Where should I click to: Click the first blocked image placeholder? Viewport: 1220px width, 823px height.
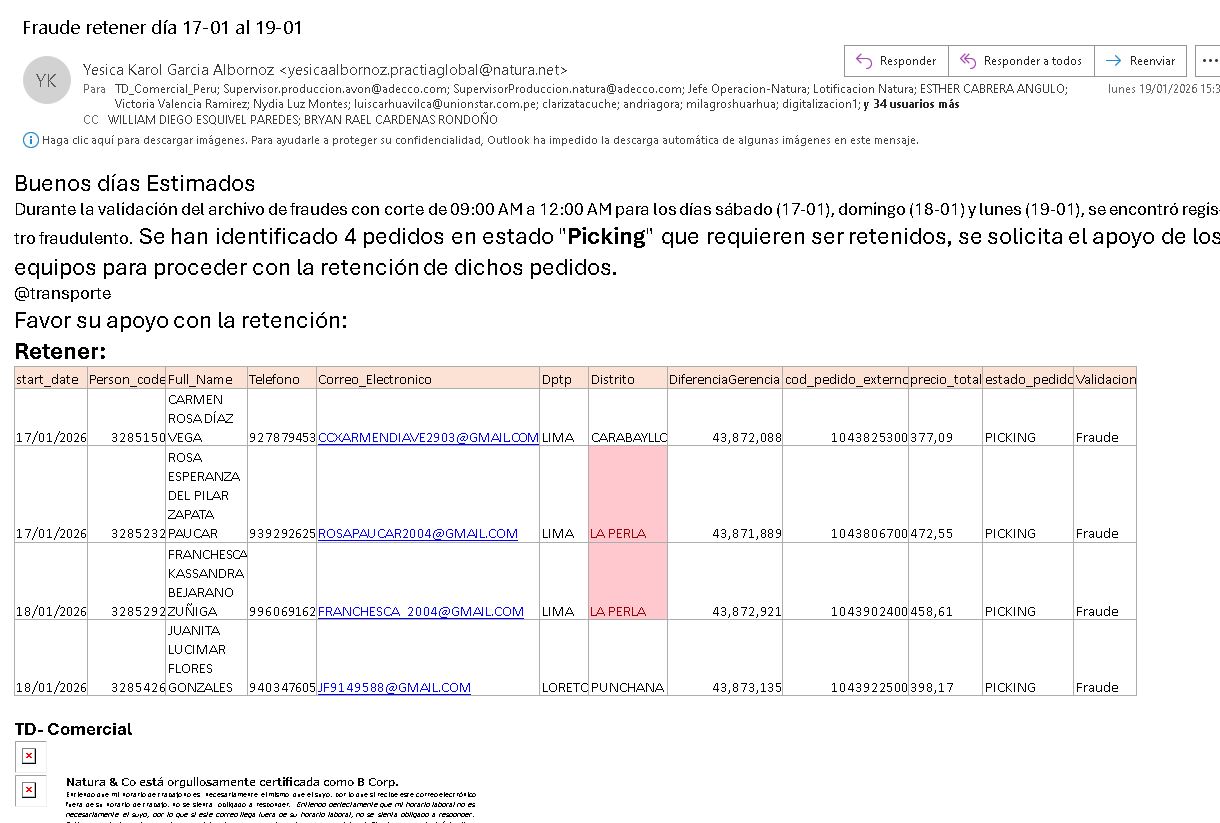click(29, 756)
